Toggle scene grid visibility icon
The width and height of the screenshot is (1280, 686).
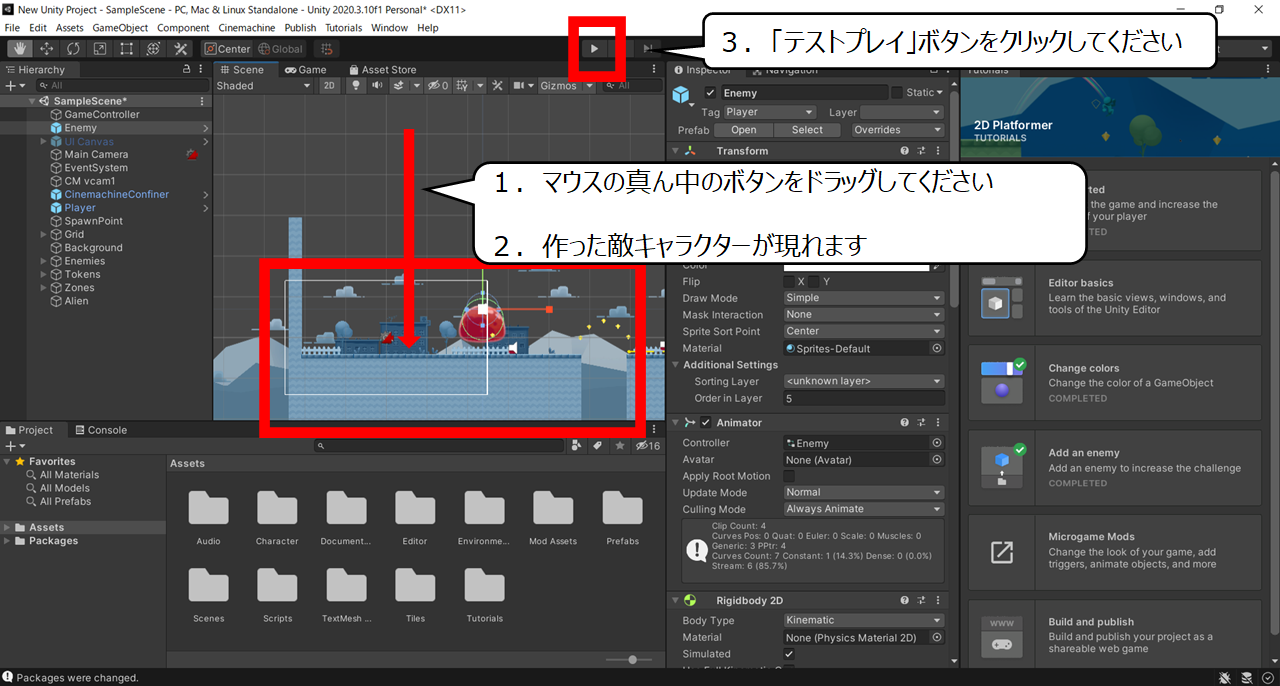(x=461, y=86)
